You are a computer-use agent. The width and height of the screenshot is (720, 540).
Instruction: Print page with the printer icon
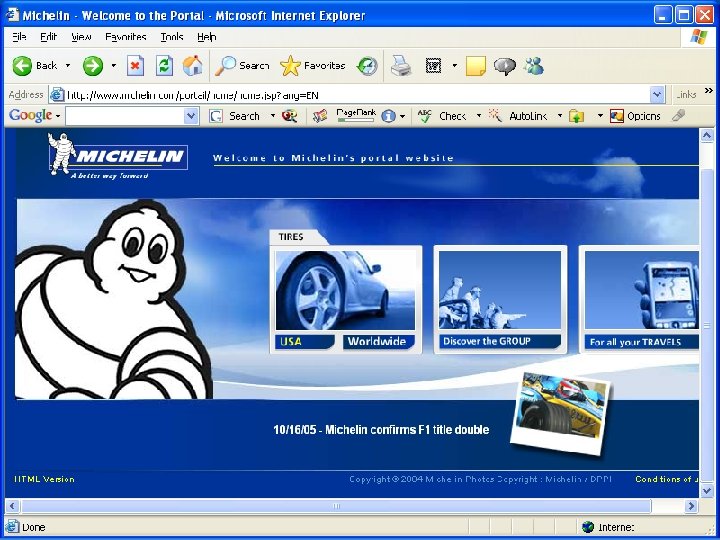400,66
